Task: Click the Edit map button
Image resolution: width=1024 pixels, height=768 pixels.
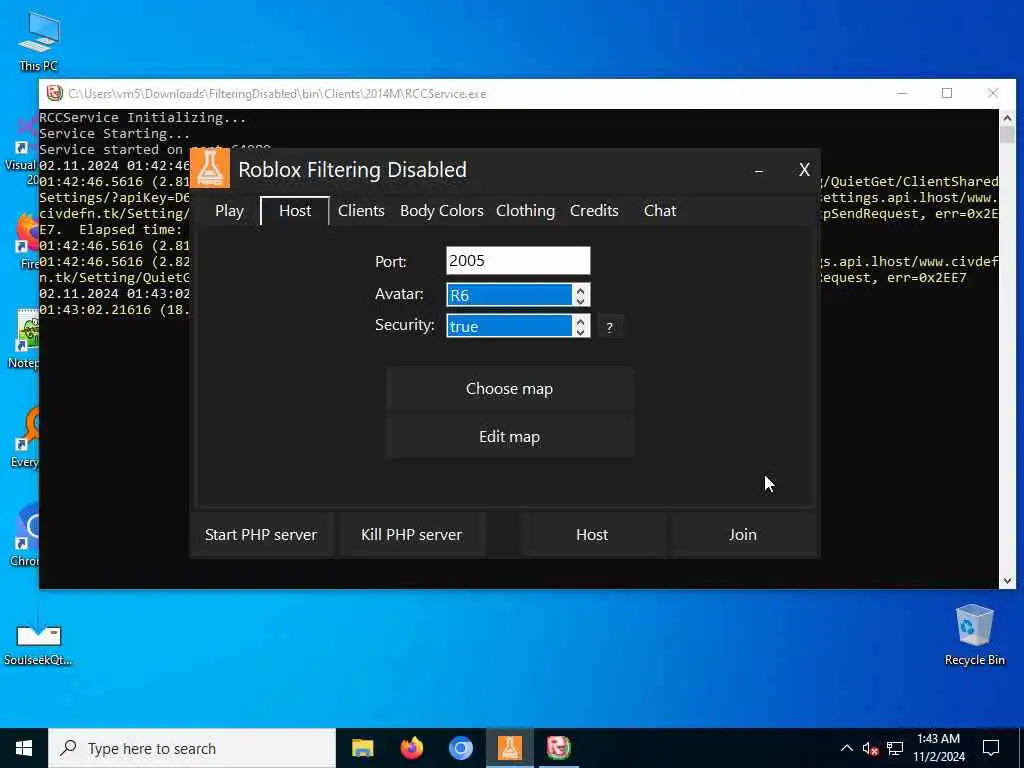Action: click(x=509, y=436)
